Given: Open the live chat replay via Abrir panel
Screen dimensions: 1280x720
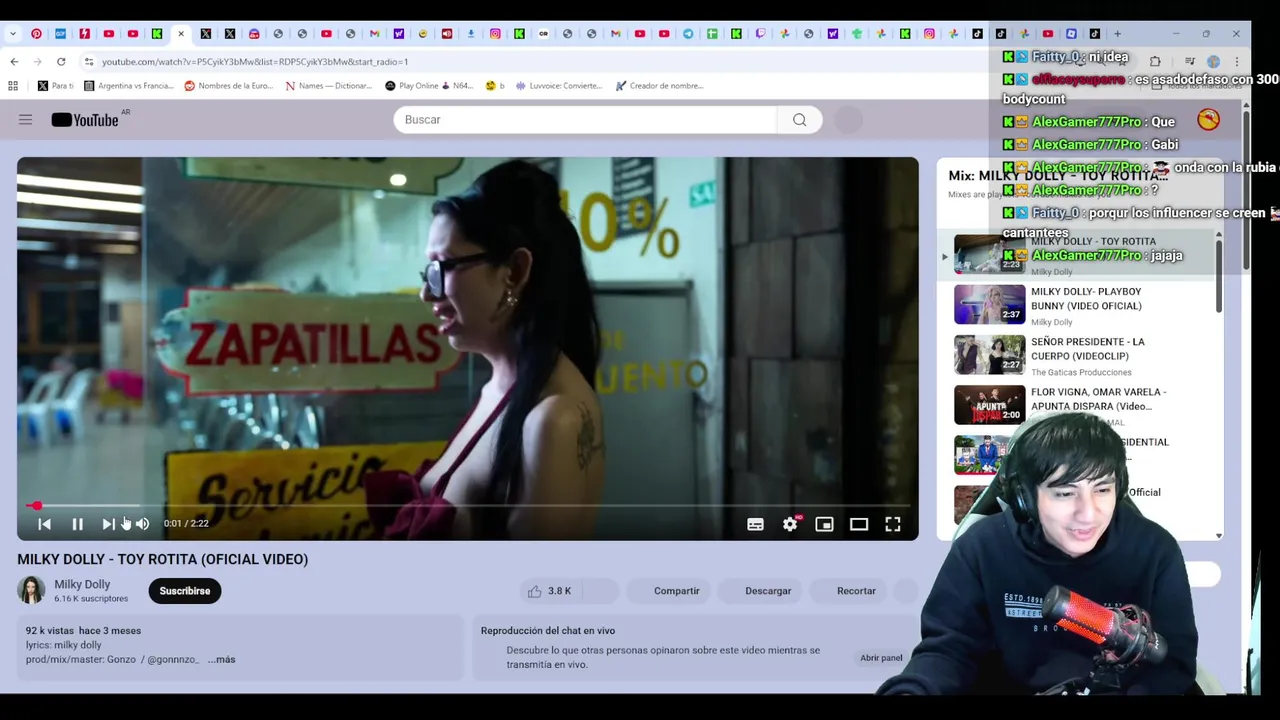Looking at the screenshot, I should click(x=881, y=658).
